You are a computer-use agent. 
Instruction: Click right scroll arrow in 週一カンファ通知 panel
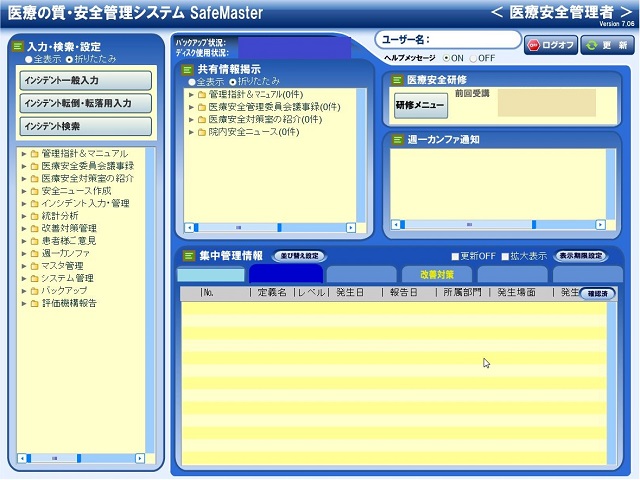(x=600, y=224)
